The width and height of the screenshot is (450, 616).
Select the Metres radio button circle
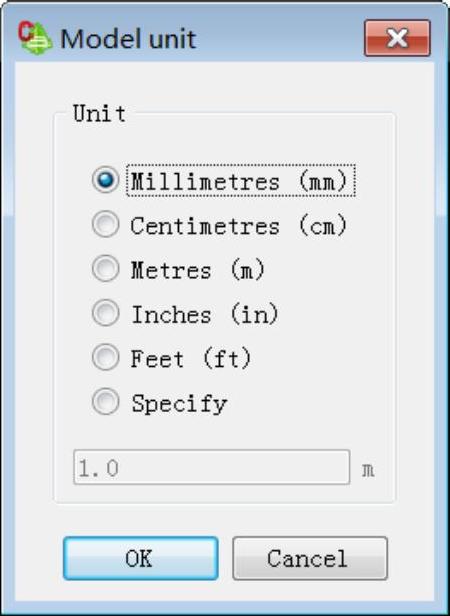click(x=105, y=268)
